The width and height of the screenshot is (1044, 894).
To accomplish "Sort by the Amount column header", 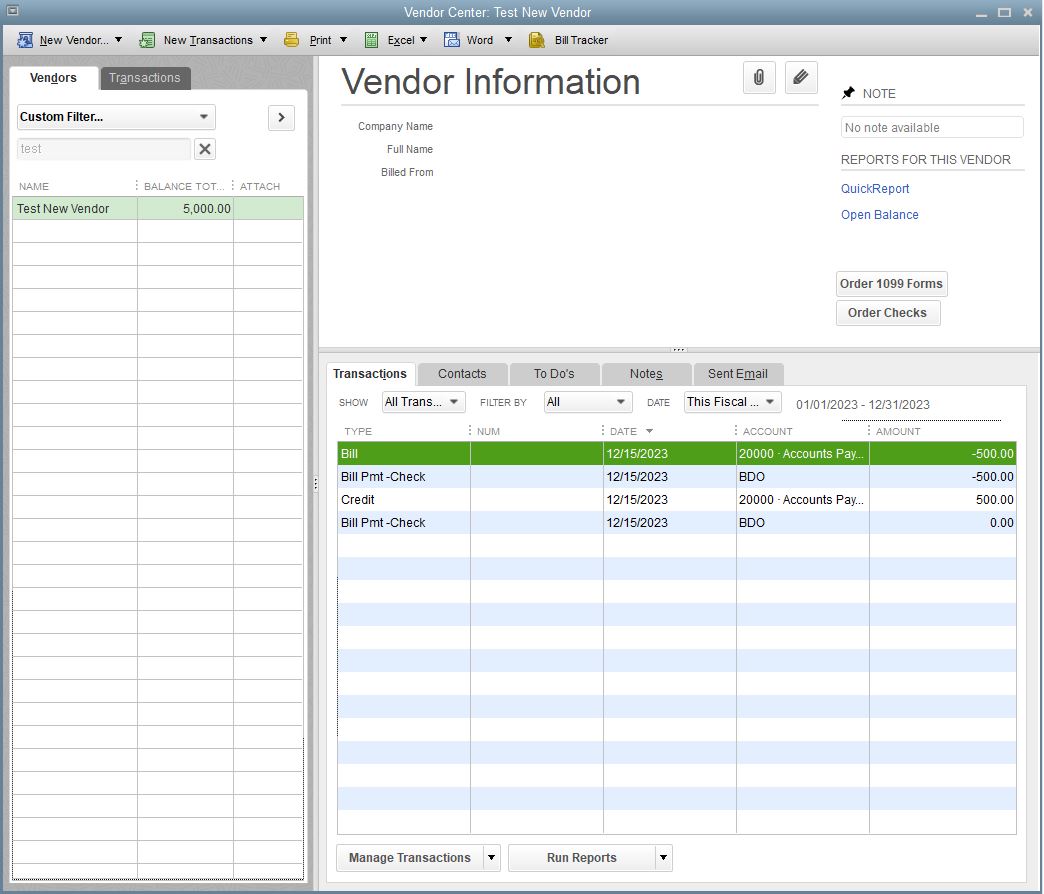I will click(x=943, y=431).
